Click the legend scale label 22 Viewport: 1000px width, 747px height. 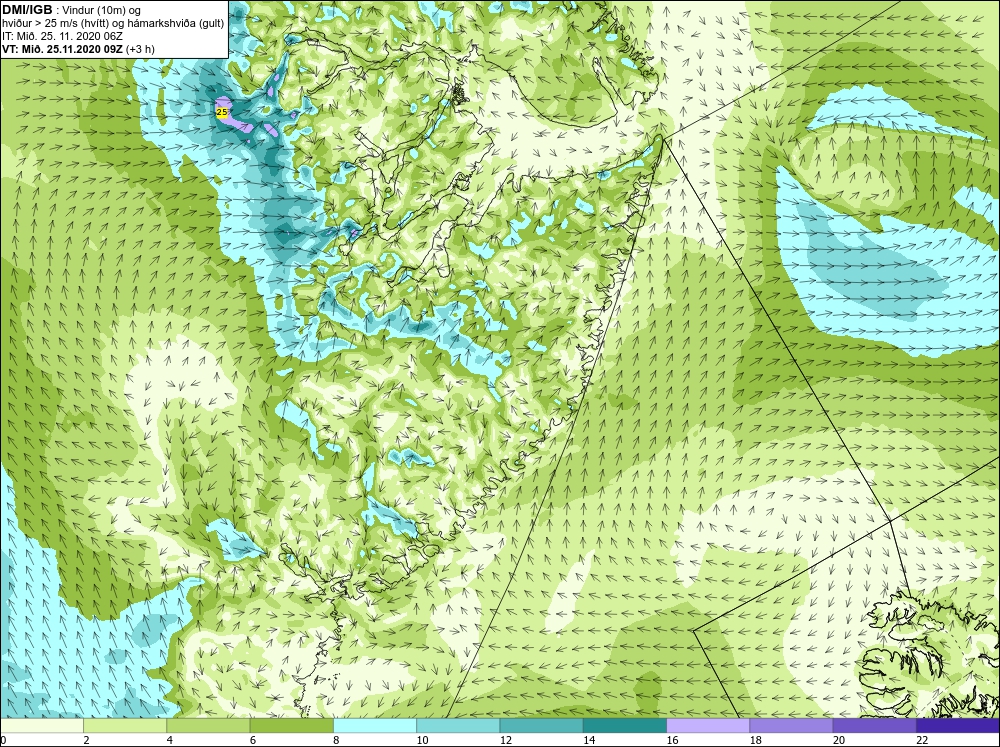(922, 740)
